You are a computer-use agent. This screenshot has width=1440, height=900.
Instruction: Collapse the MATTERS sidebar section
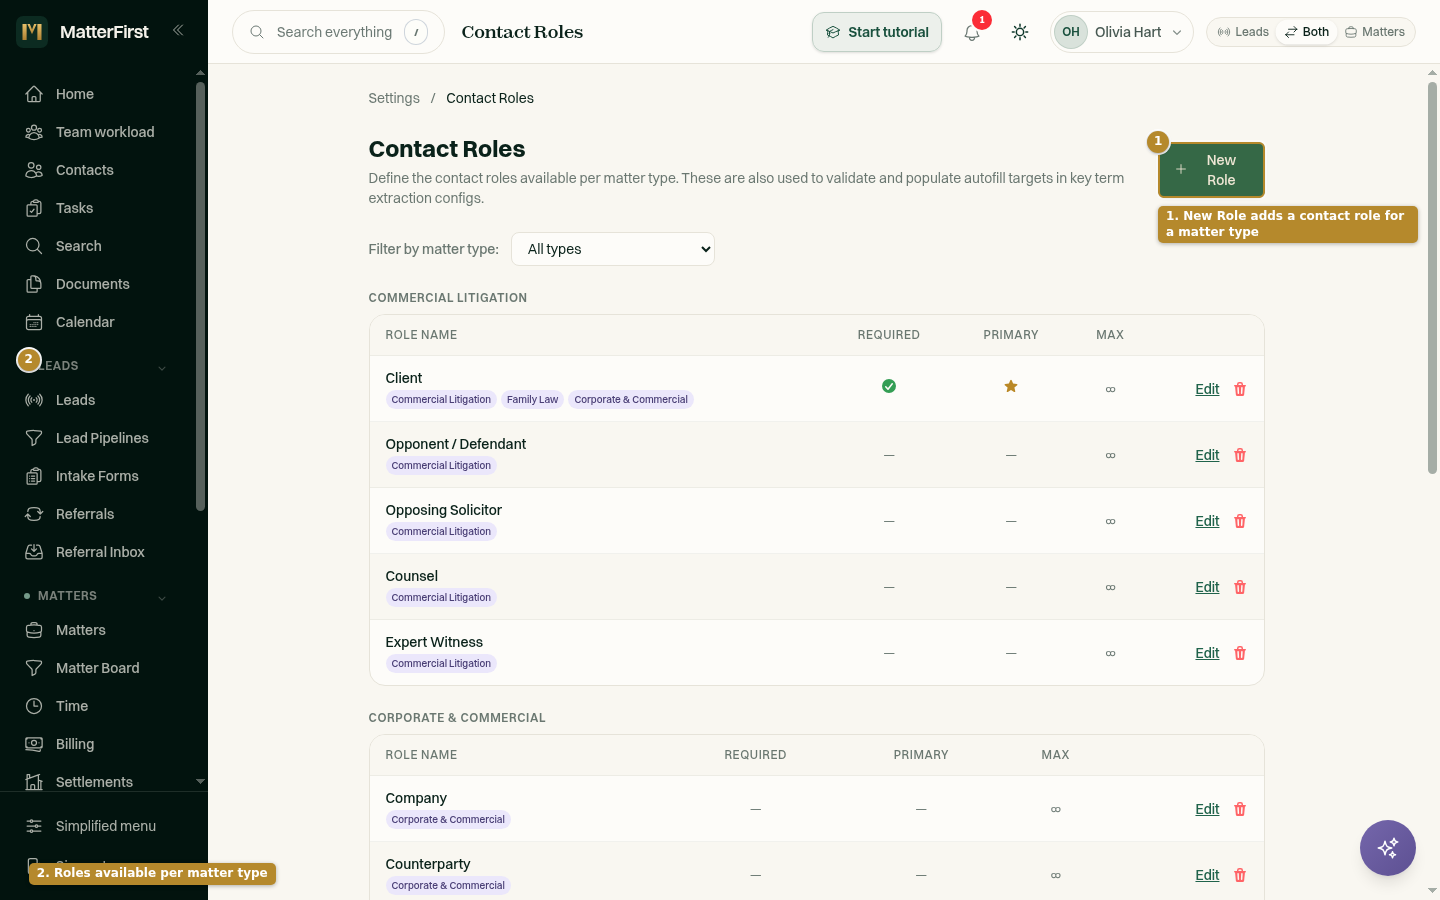point(162,597)
